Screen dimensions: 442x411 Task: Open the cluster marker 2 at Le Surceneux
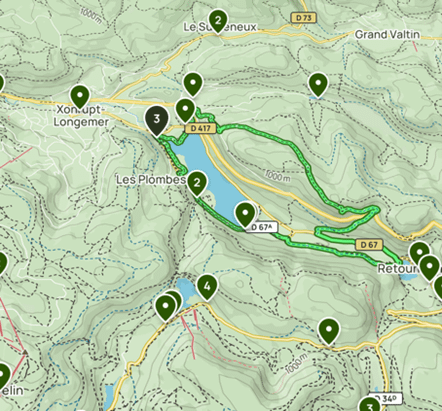(218, 21)
